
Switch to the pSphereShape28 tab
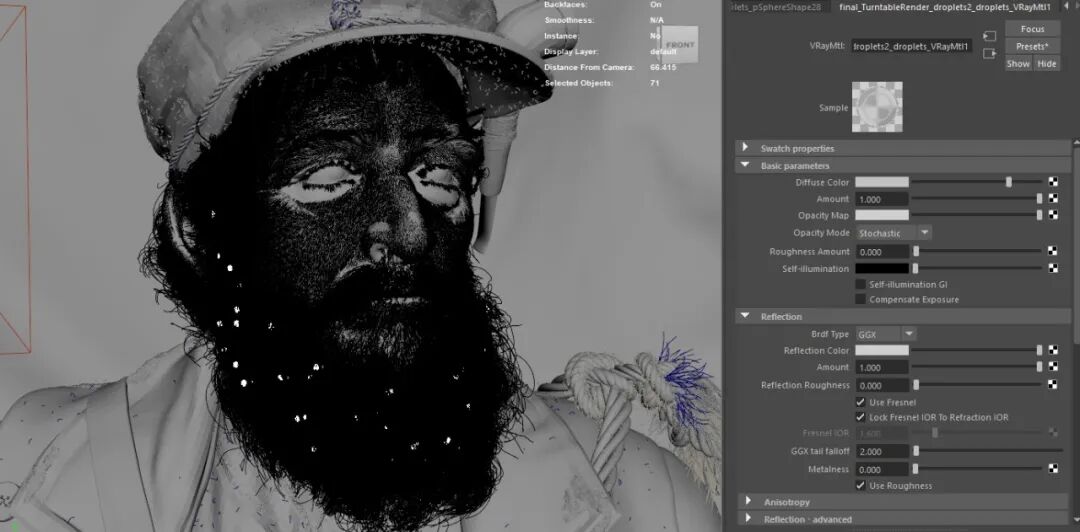(x=776, y=7)
